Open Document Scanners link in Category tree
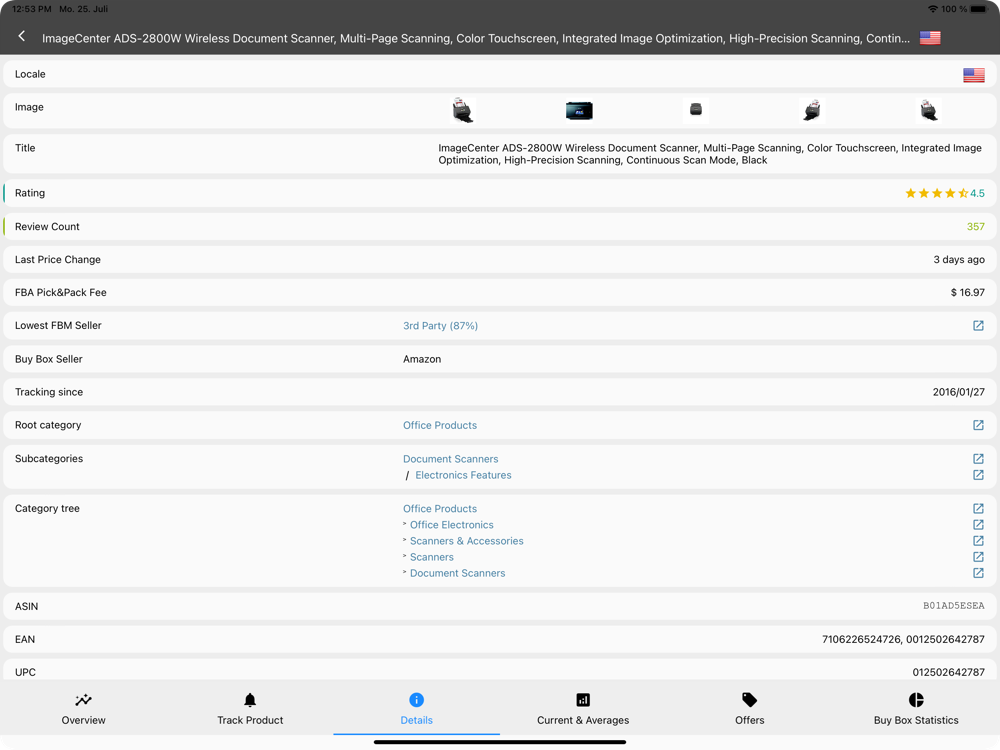Image resolution: width=1000 pixels, height=750 pixels. pyautogui.click(x=457, y=573)
